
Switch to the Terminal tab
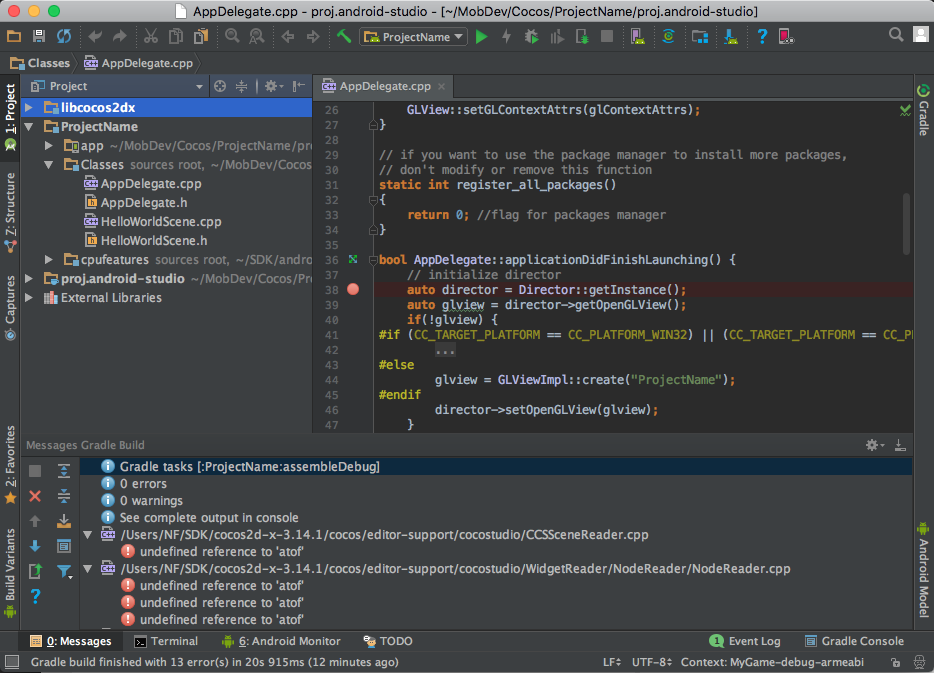[166, 641]
